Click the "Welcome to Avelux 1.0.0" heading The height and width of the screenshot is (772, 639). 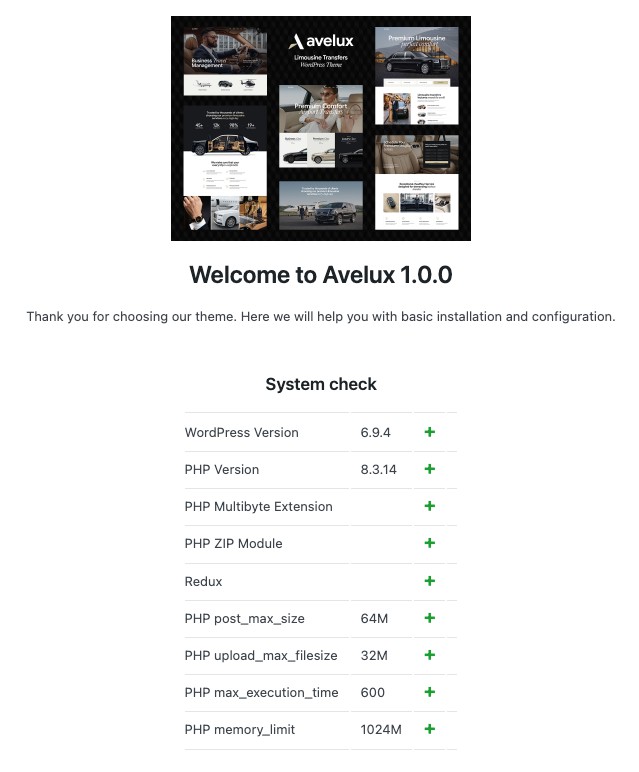coord(320,275)
